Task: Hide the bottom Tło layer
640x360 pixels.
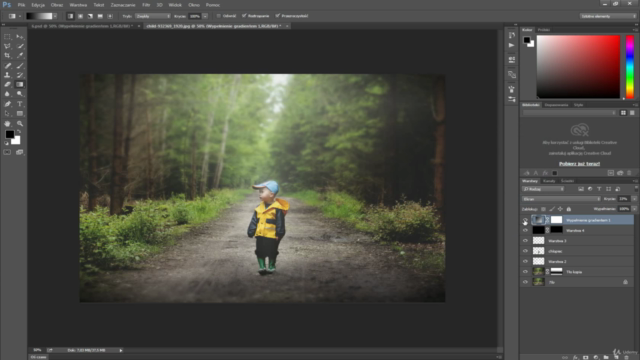Action: pos(525,282)
